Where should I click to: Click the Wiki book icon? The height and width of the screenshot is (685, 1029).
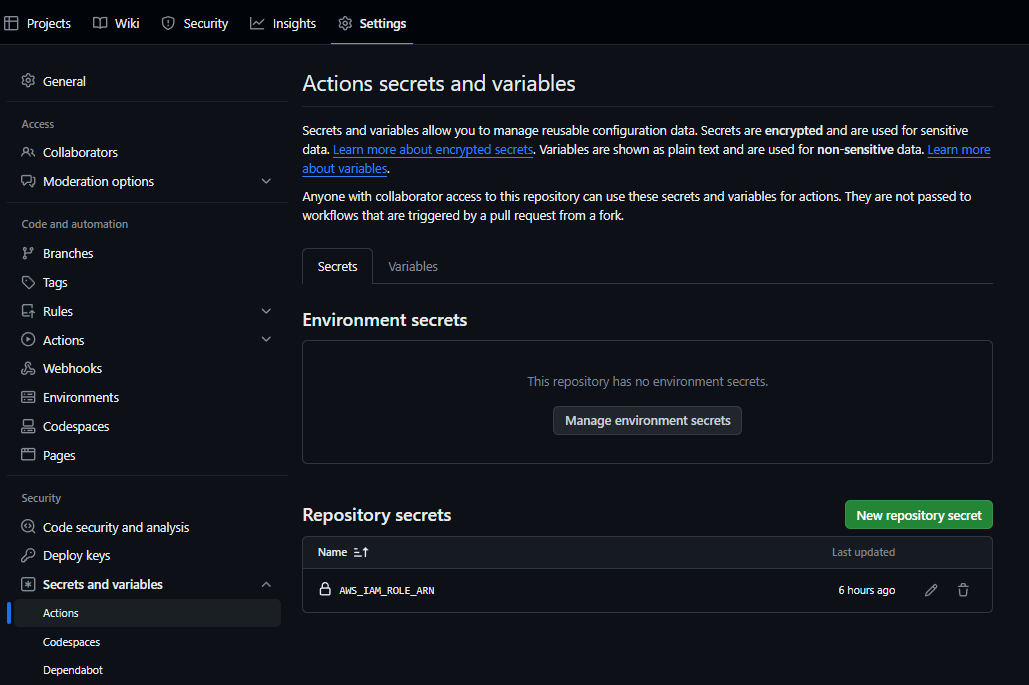(x=100, y=24)
